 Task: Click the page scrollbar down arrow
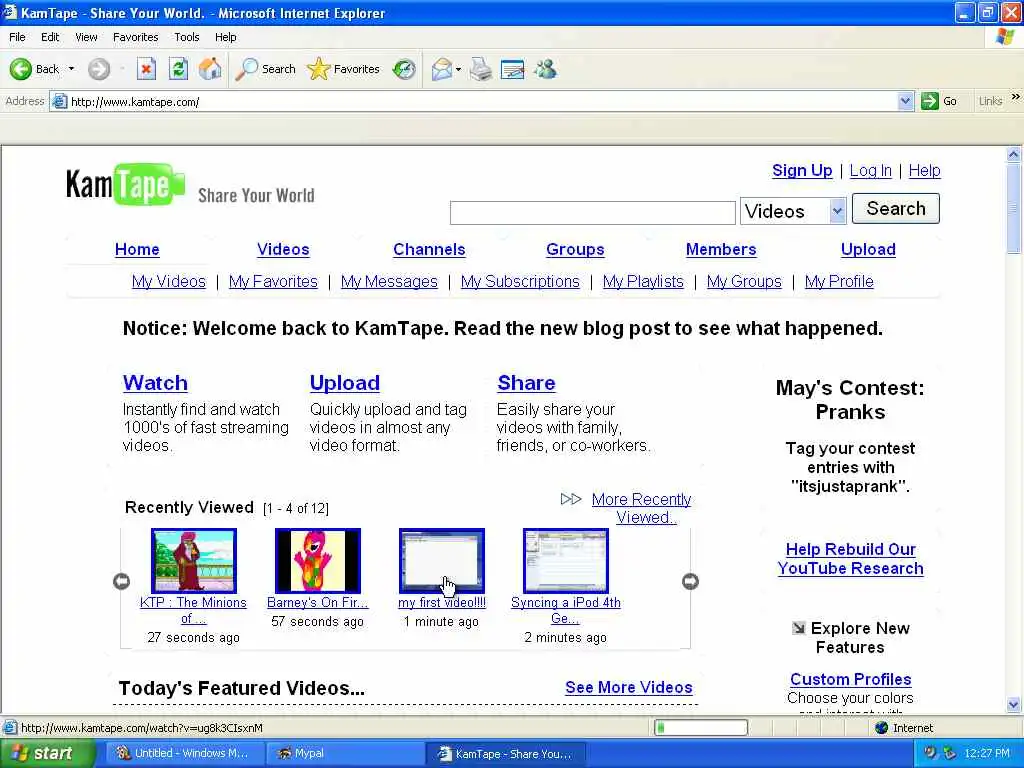coord(1014,704)
